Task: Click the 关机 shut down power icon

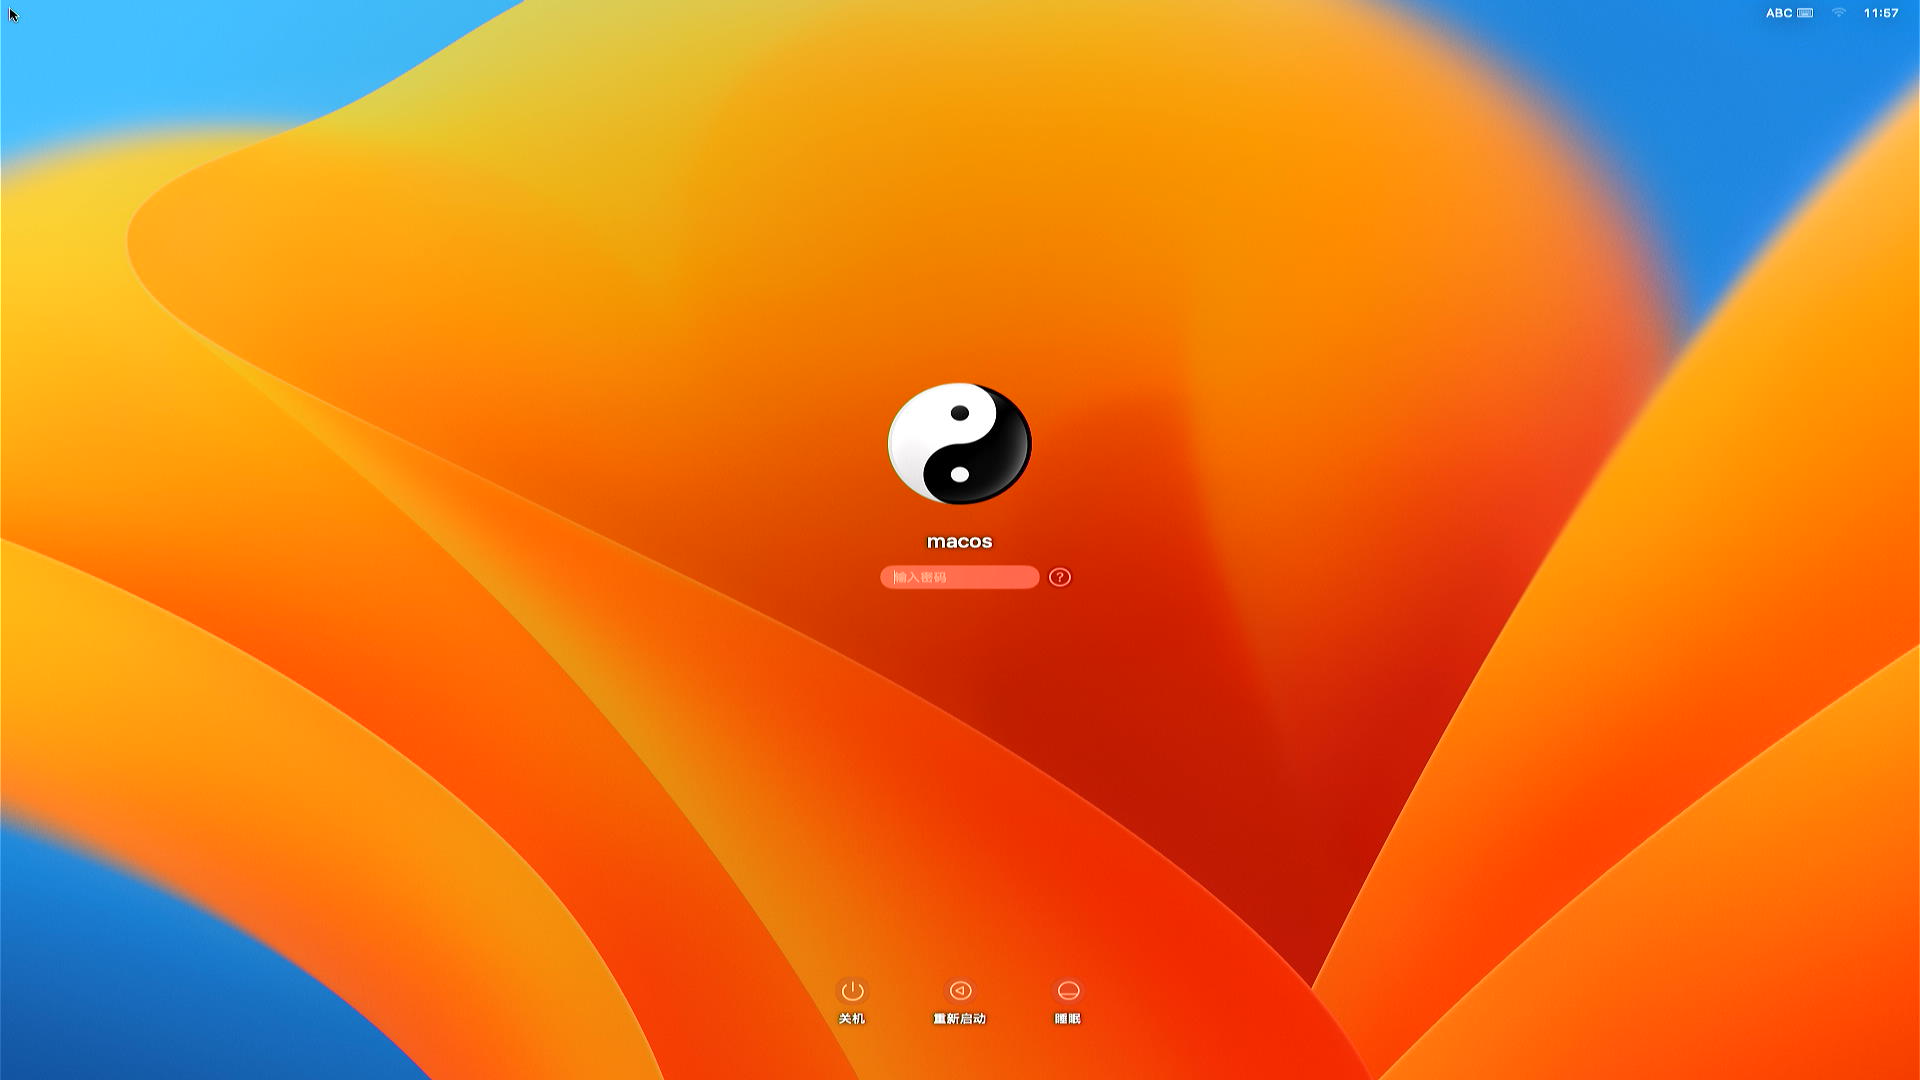Action: (x=852, y=990)
